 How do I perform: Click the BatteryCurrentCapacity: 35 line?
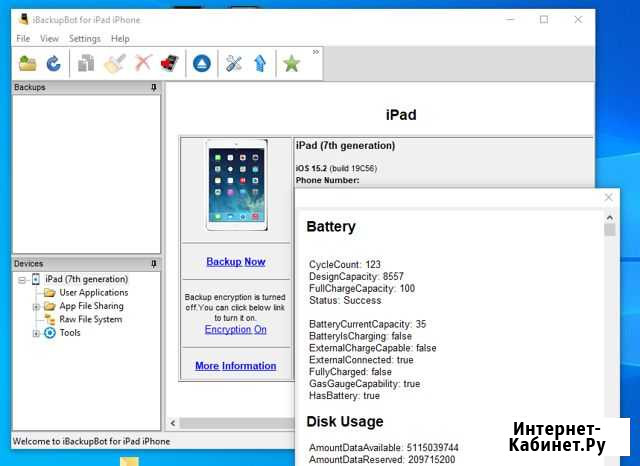pos(367,324)
